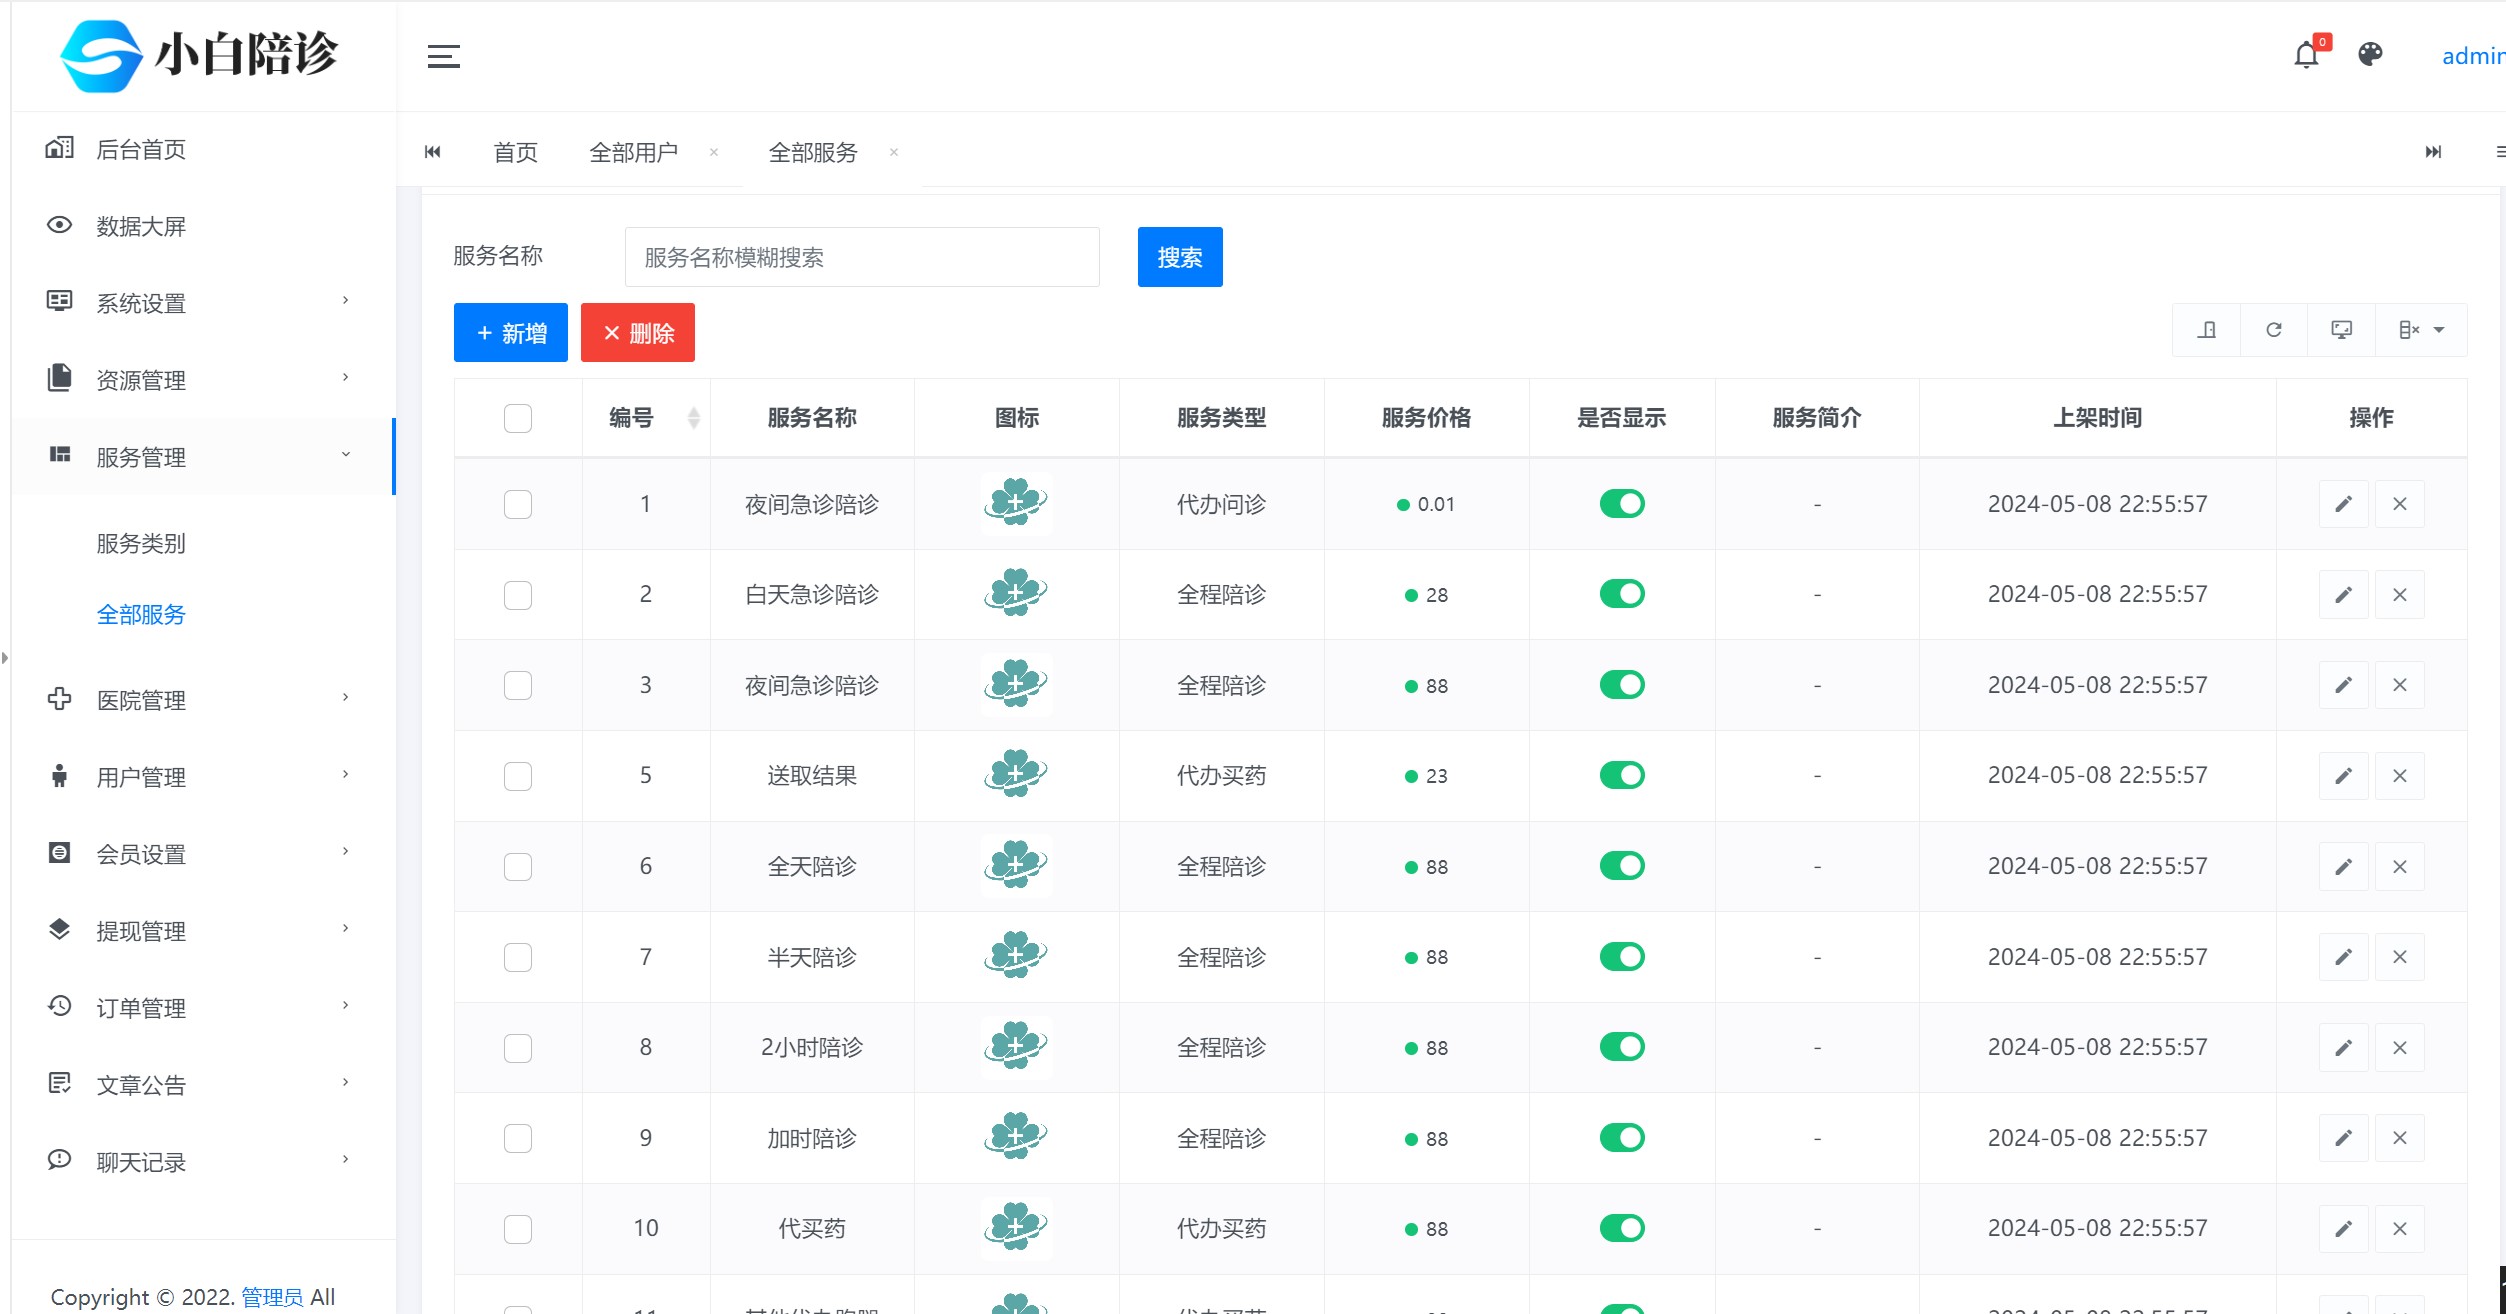This screenshot has width=2506, height=1314.
Task: Click the 数据大屏 eye icon
Action: pos(59,225)
